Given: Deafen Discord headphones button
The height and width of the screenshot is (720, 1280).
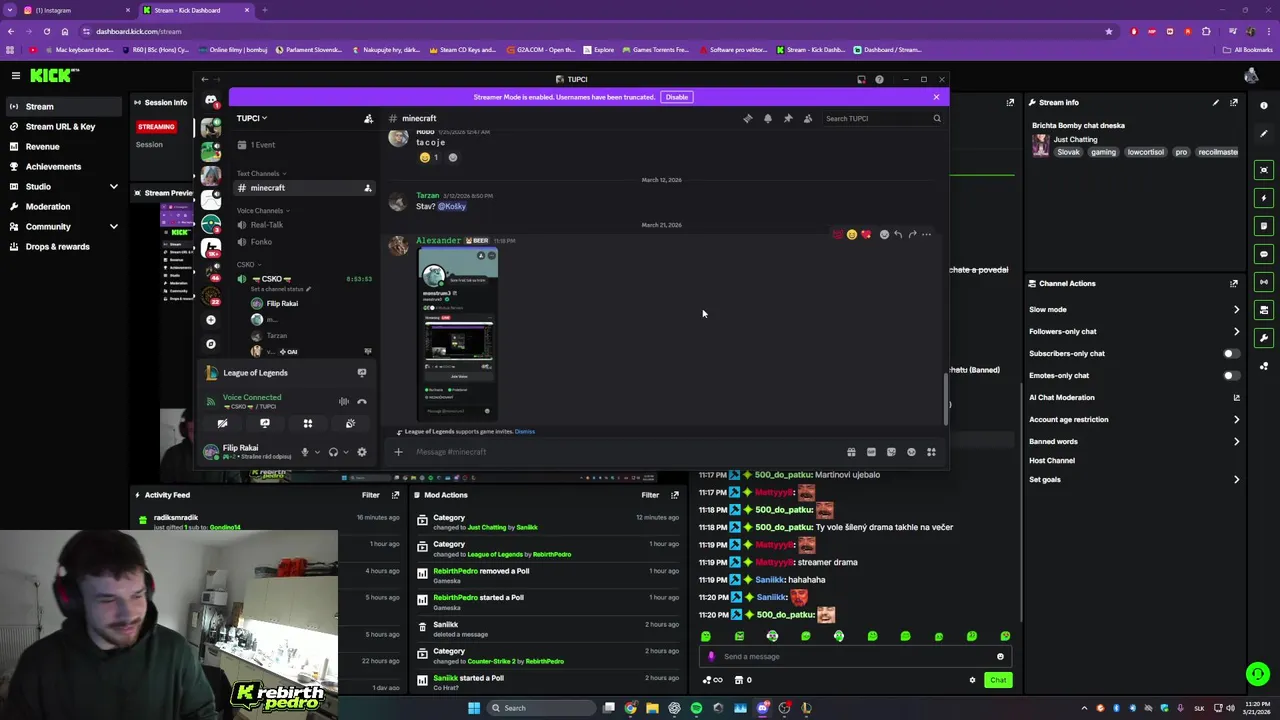Looking at the screenshot, I should pyautogui.click(x=333, y=452).
